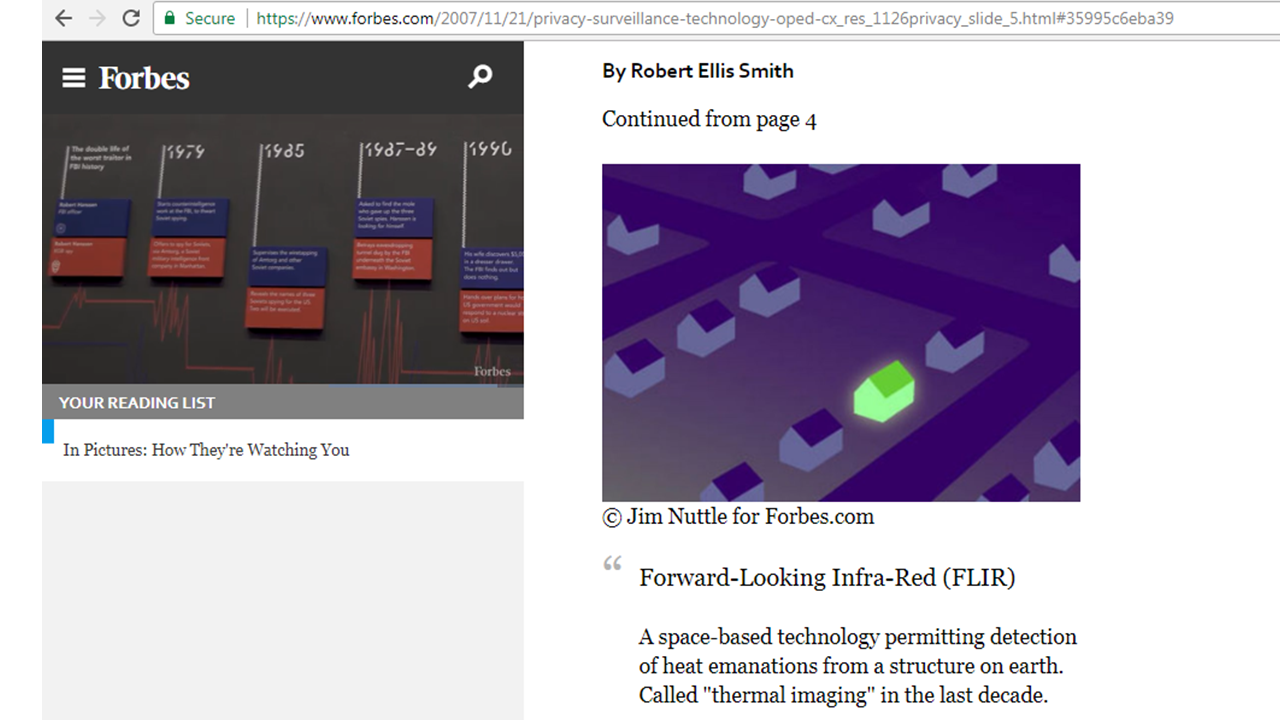Viewport: 1280px width, 720px height.
Task: Click the author name Robert Ellis Smith
Action: point(711,71)
